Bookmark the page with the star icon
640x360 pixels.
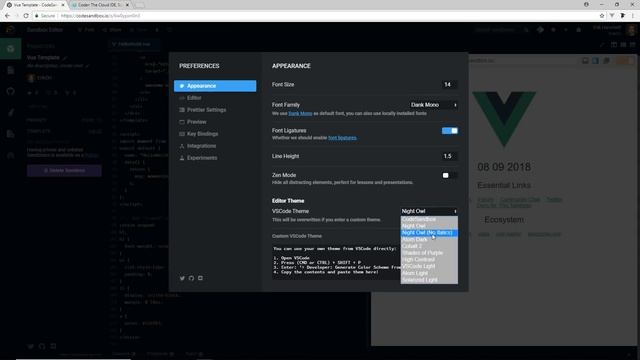pyautogui.click(x=602, y=16)
